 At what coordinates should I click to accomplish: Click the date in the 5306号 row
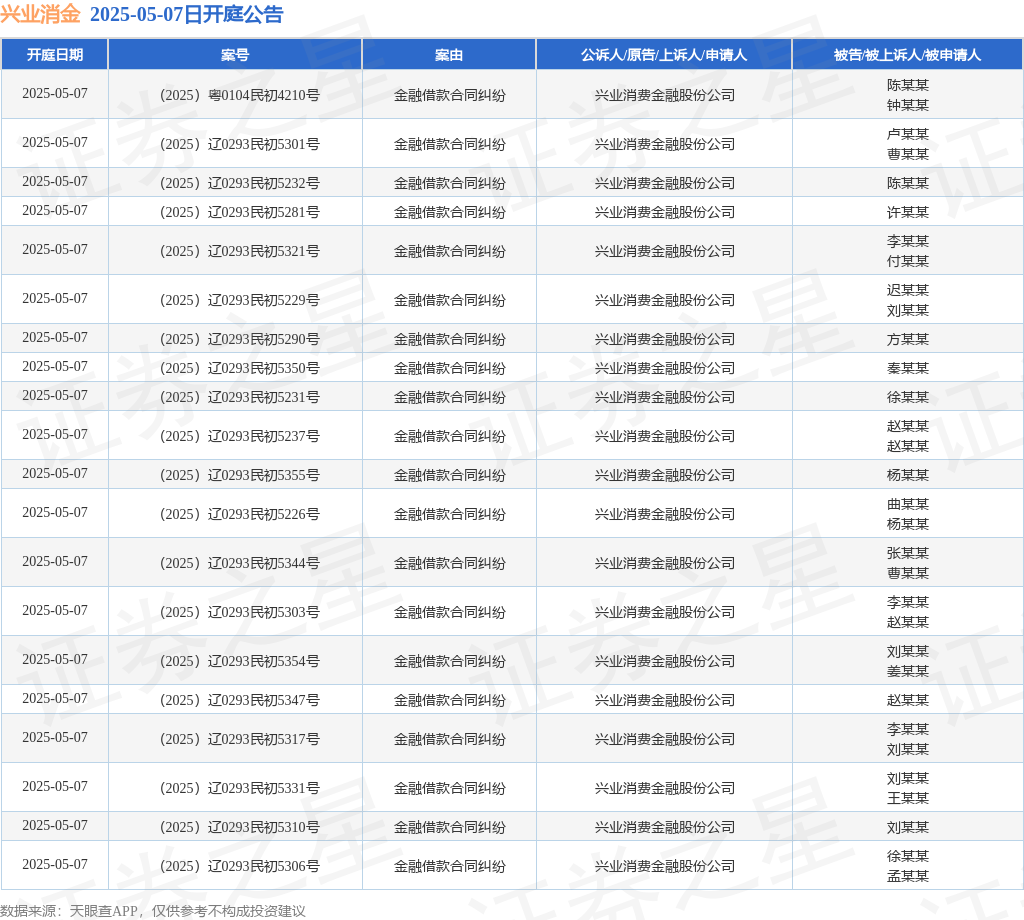[x=55, y=864]
